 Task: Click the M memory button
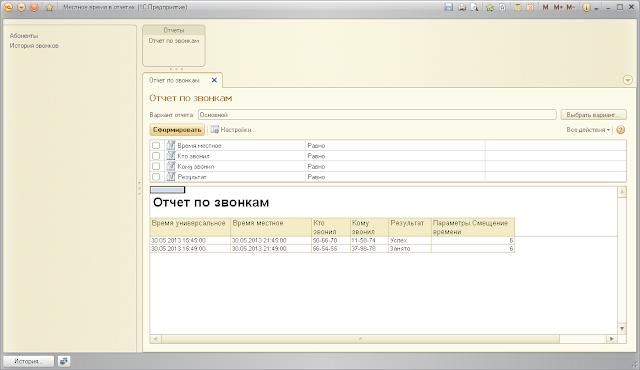tap(545, 7)
